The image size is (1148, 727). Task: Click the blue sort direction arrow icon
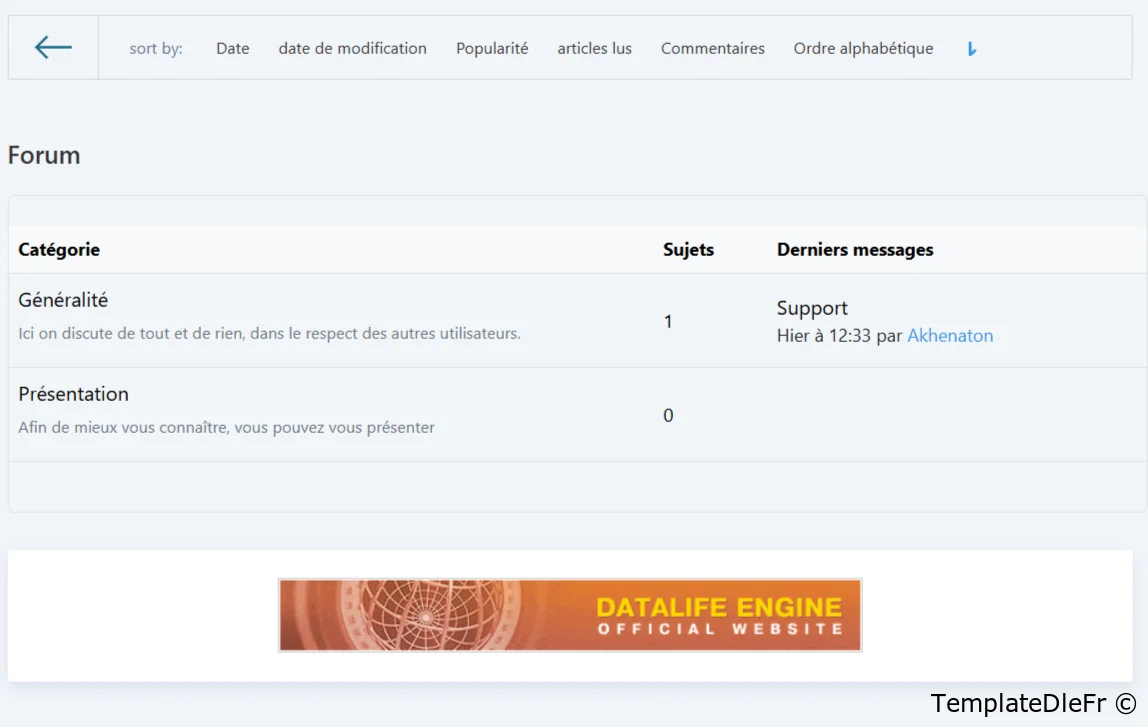[971, 49]
